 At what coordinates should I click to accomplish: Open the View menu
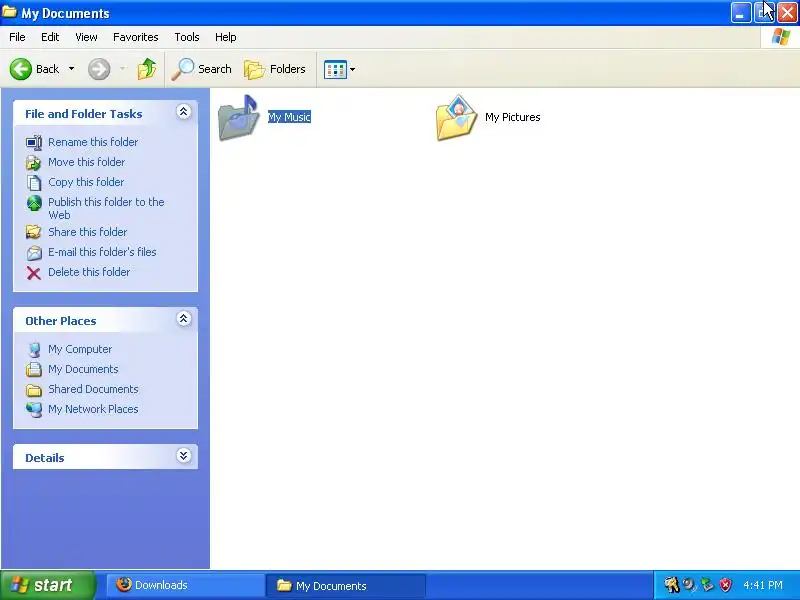[x=86, y=37]
